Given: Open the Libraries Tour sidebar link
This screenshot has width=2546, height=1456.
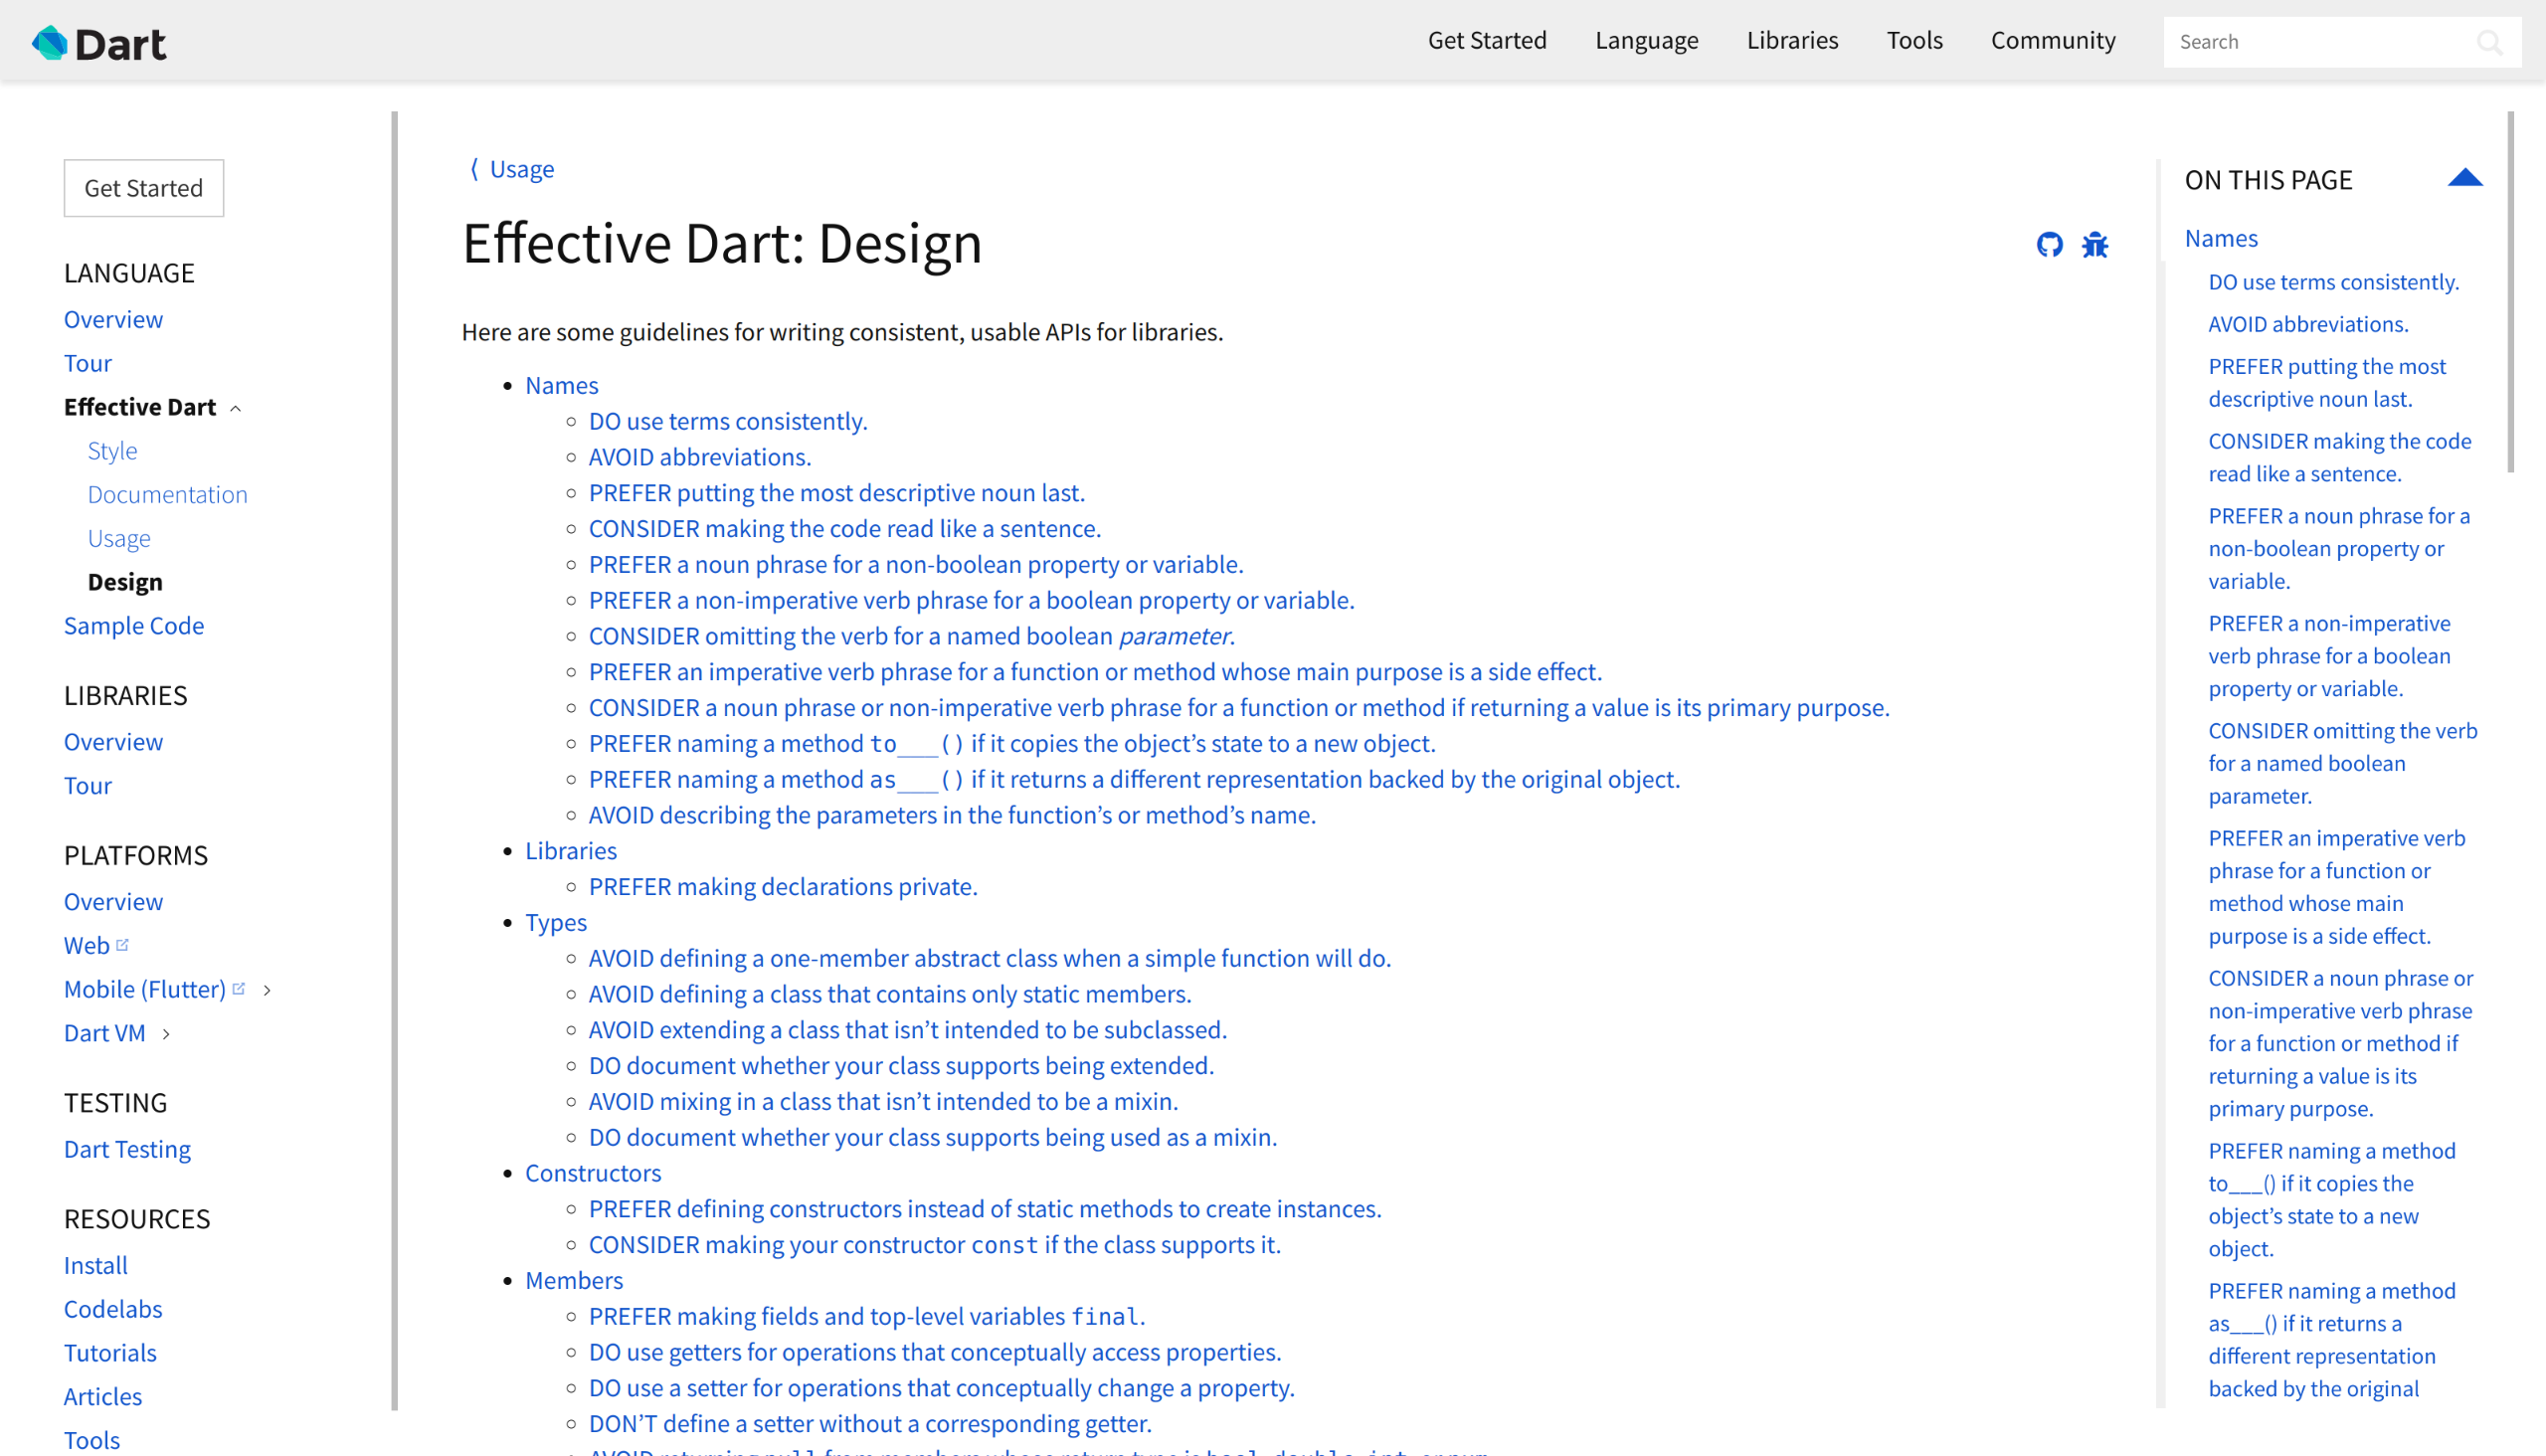Looking at the screenshot, I should 88,786.
